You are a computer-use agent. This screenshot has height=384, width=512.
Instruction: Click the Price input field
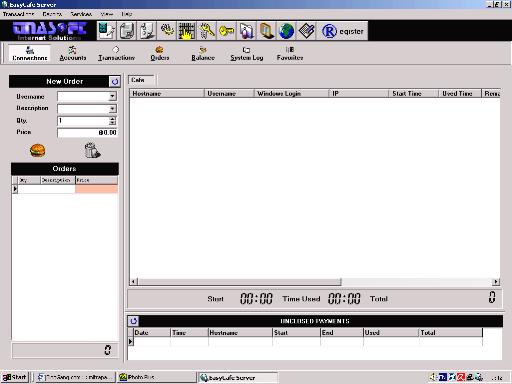[x=87, y=133]
